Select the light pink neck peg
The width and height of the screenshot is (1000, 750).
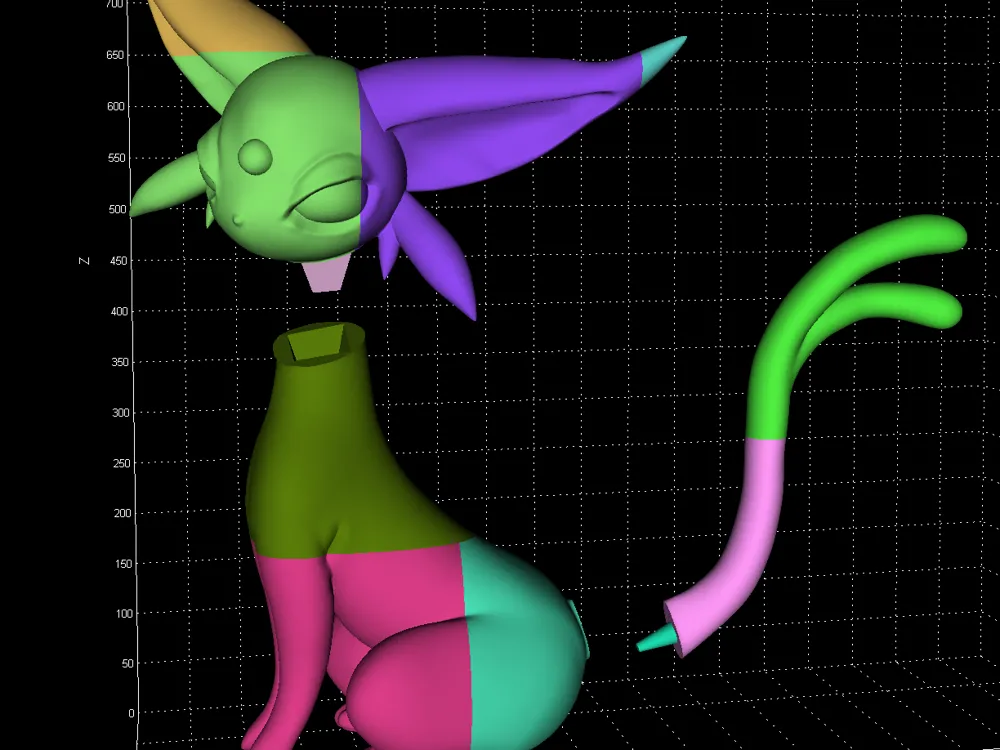coord(324,274)
